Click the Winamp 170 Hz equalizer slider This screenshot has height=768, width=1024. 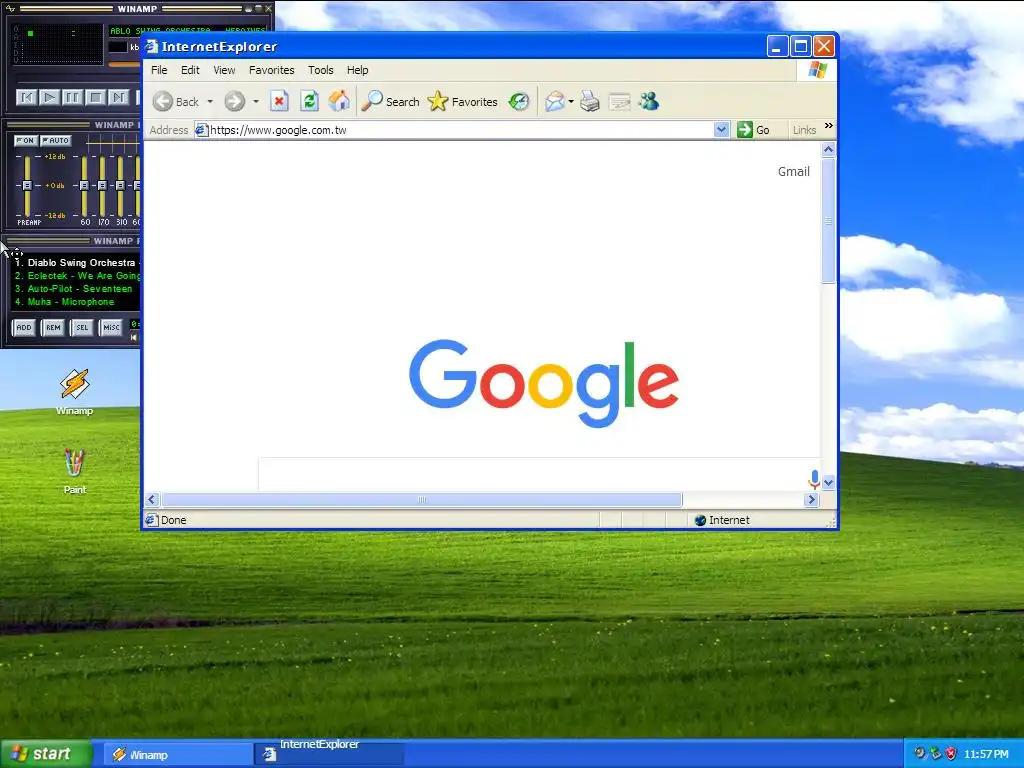point(103,185)
